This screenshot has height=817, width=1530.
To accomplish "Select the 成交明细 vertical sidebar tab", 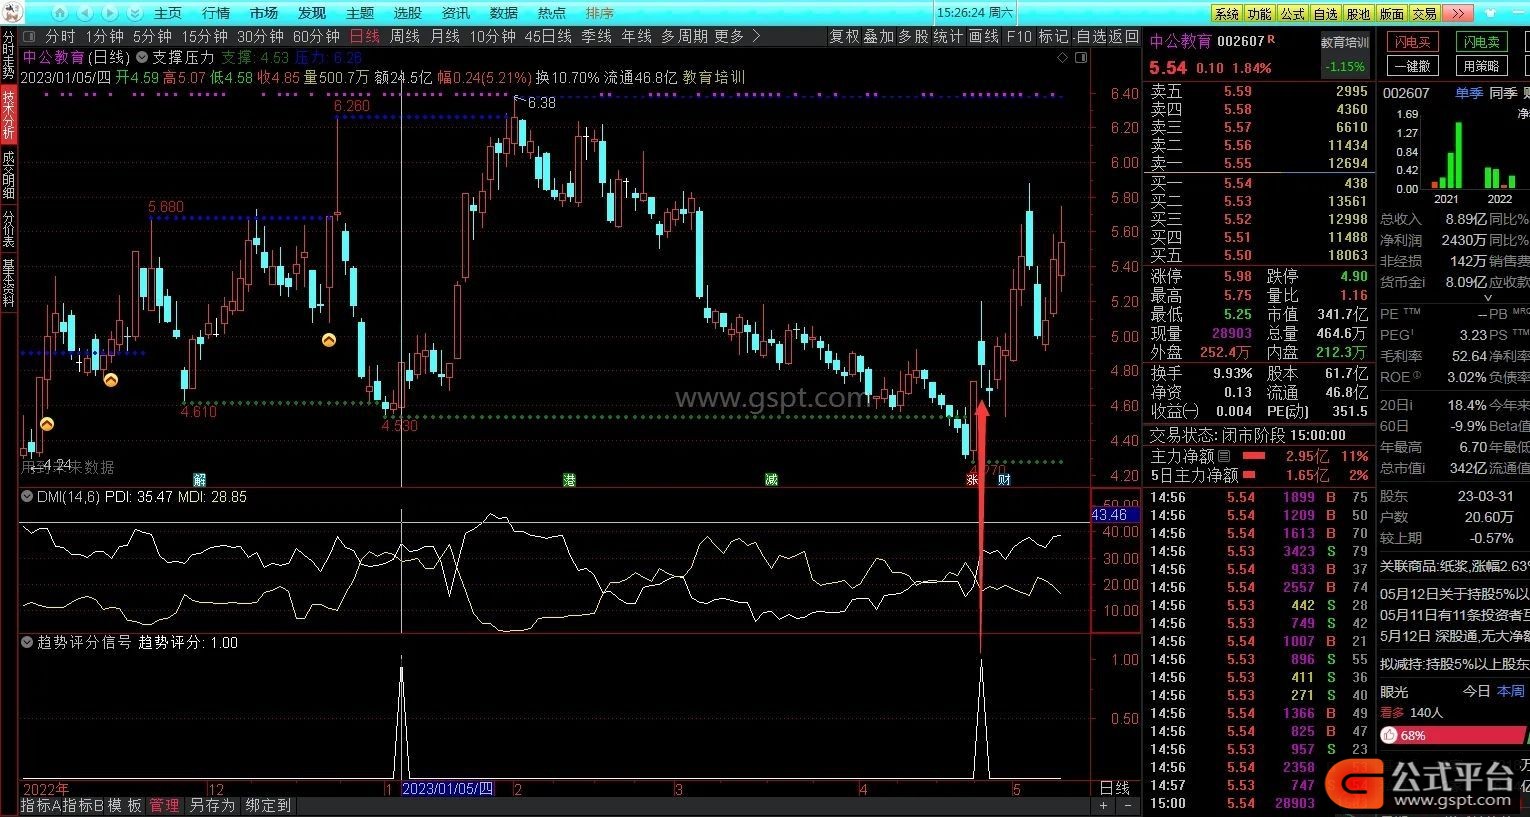I will coord(8,174).
